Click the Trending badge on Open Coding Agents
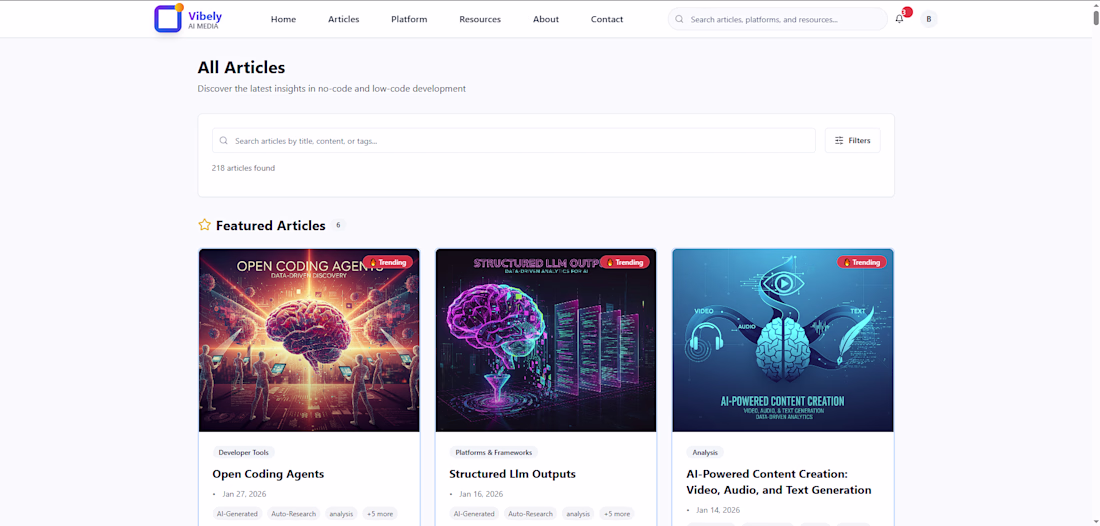The height and width of the screenshot is (526, 1100). (x=388, y=262)
